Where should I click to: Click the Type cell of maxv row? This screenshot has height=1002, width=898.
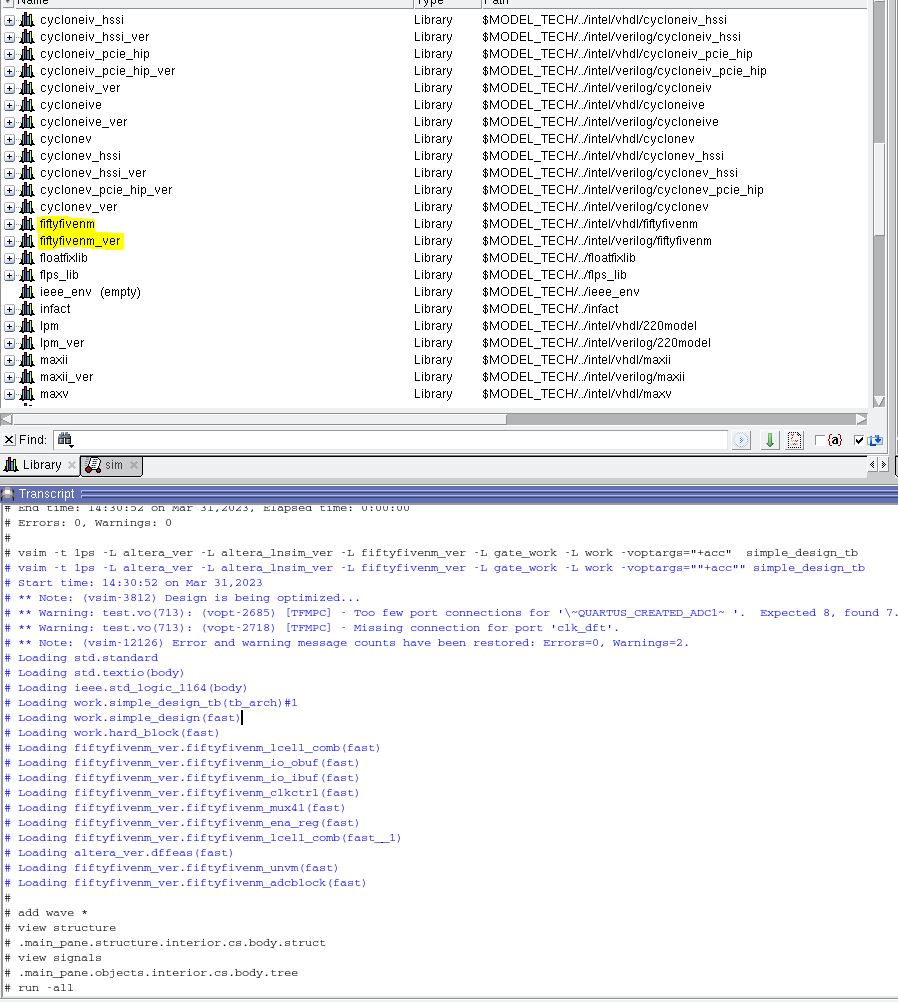433,394
